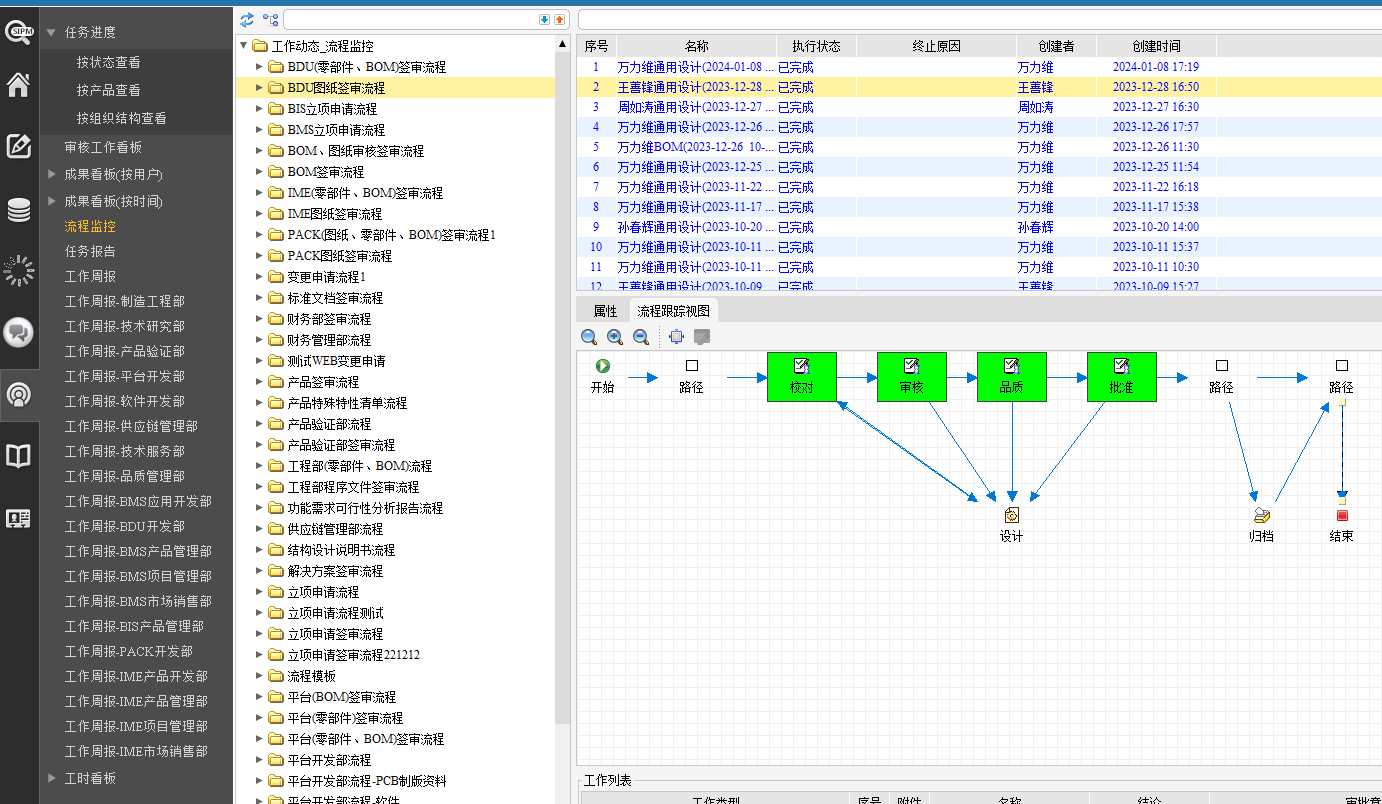1382x804 pixels.
Task: Open row 3 周如涛通用设计 record
Action: pyautogui.click(x=695, y=107)
